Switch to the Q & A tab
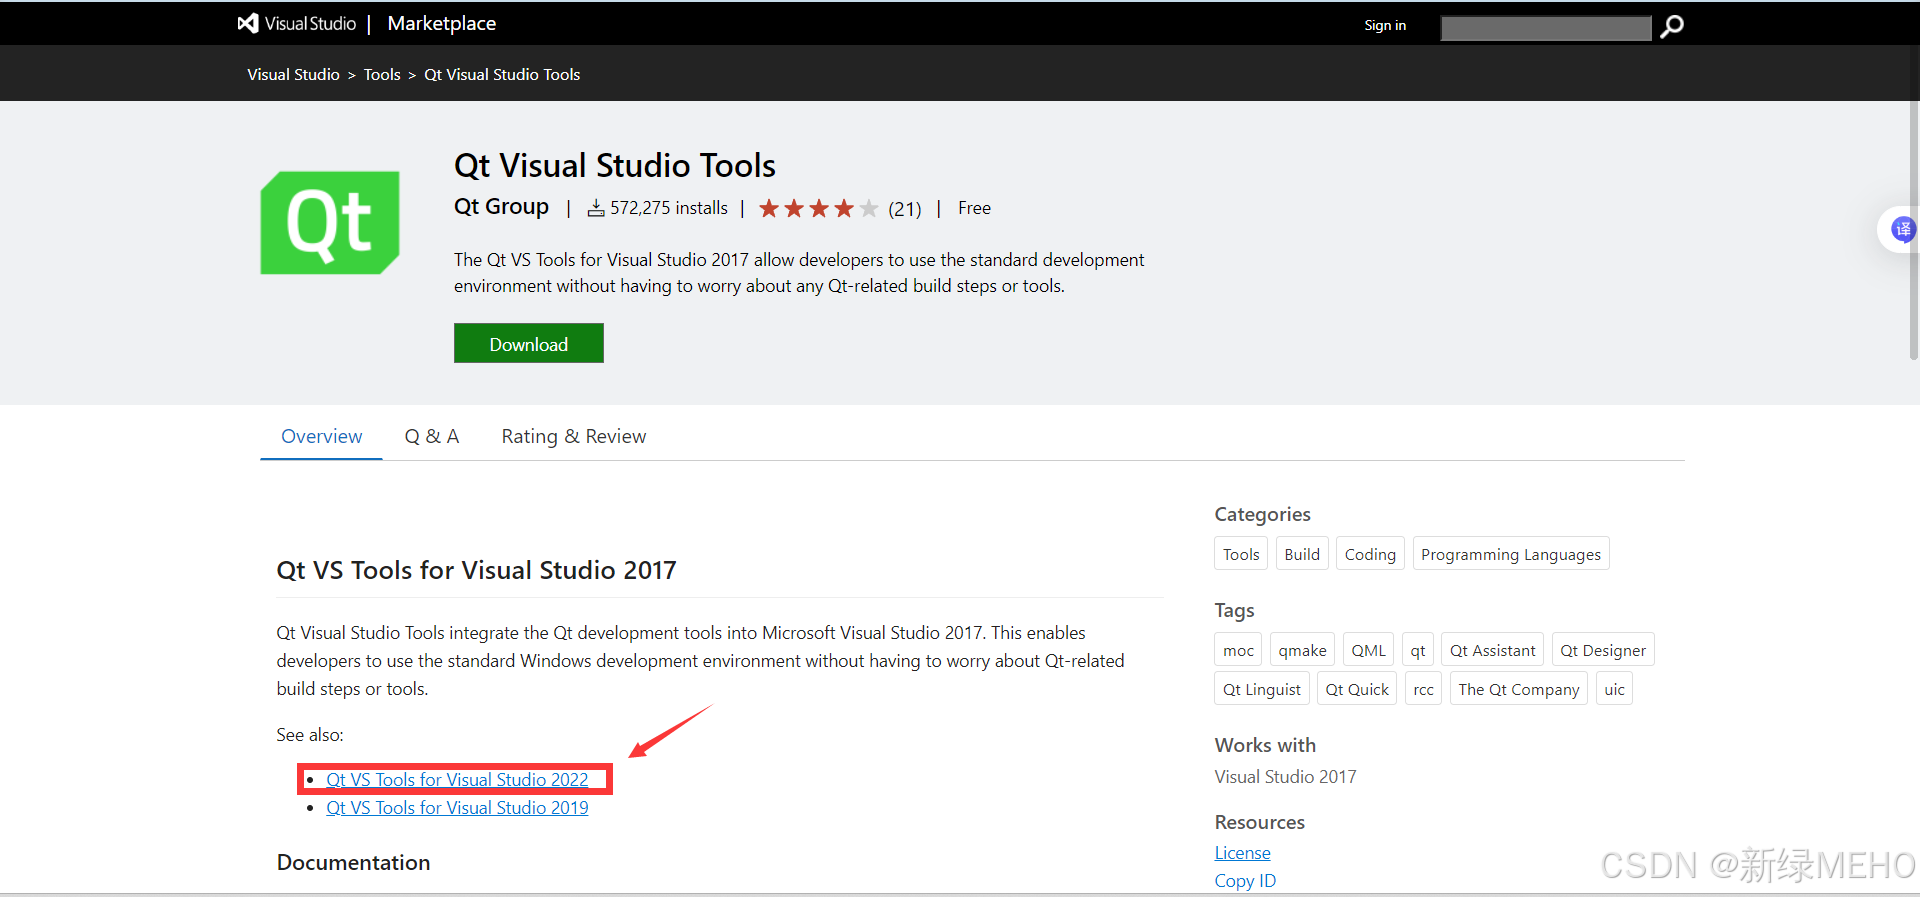The width and height of the screenshot is (1920, 897). point(432,436)
